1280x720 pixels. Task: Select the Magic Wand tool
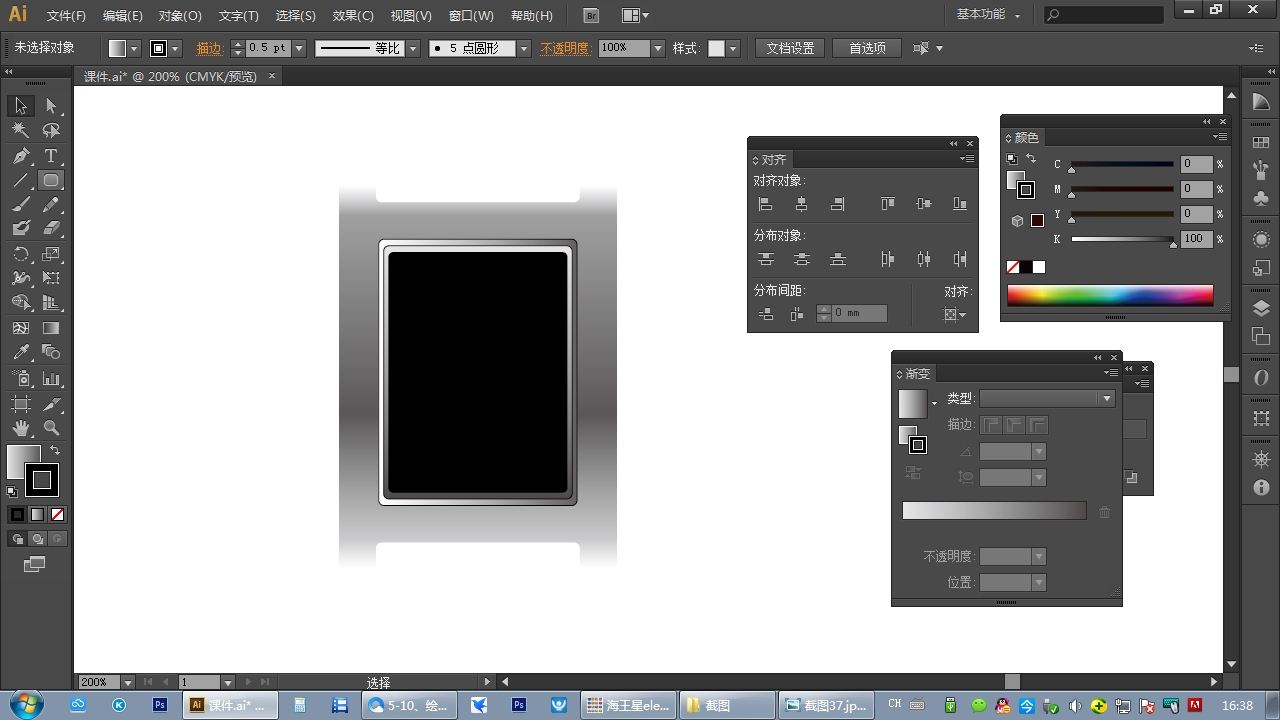(21, 130)
